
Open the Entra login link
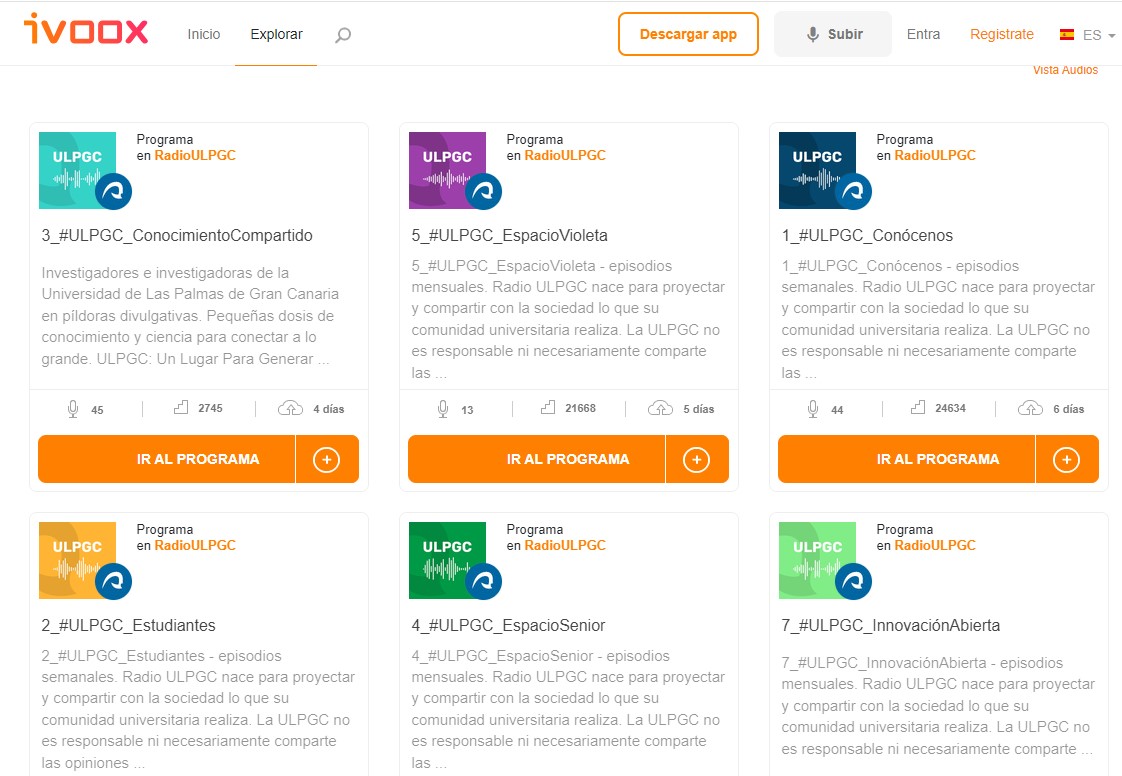click(923, 34)
